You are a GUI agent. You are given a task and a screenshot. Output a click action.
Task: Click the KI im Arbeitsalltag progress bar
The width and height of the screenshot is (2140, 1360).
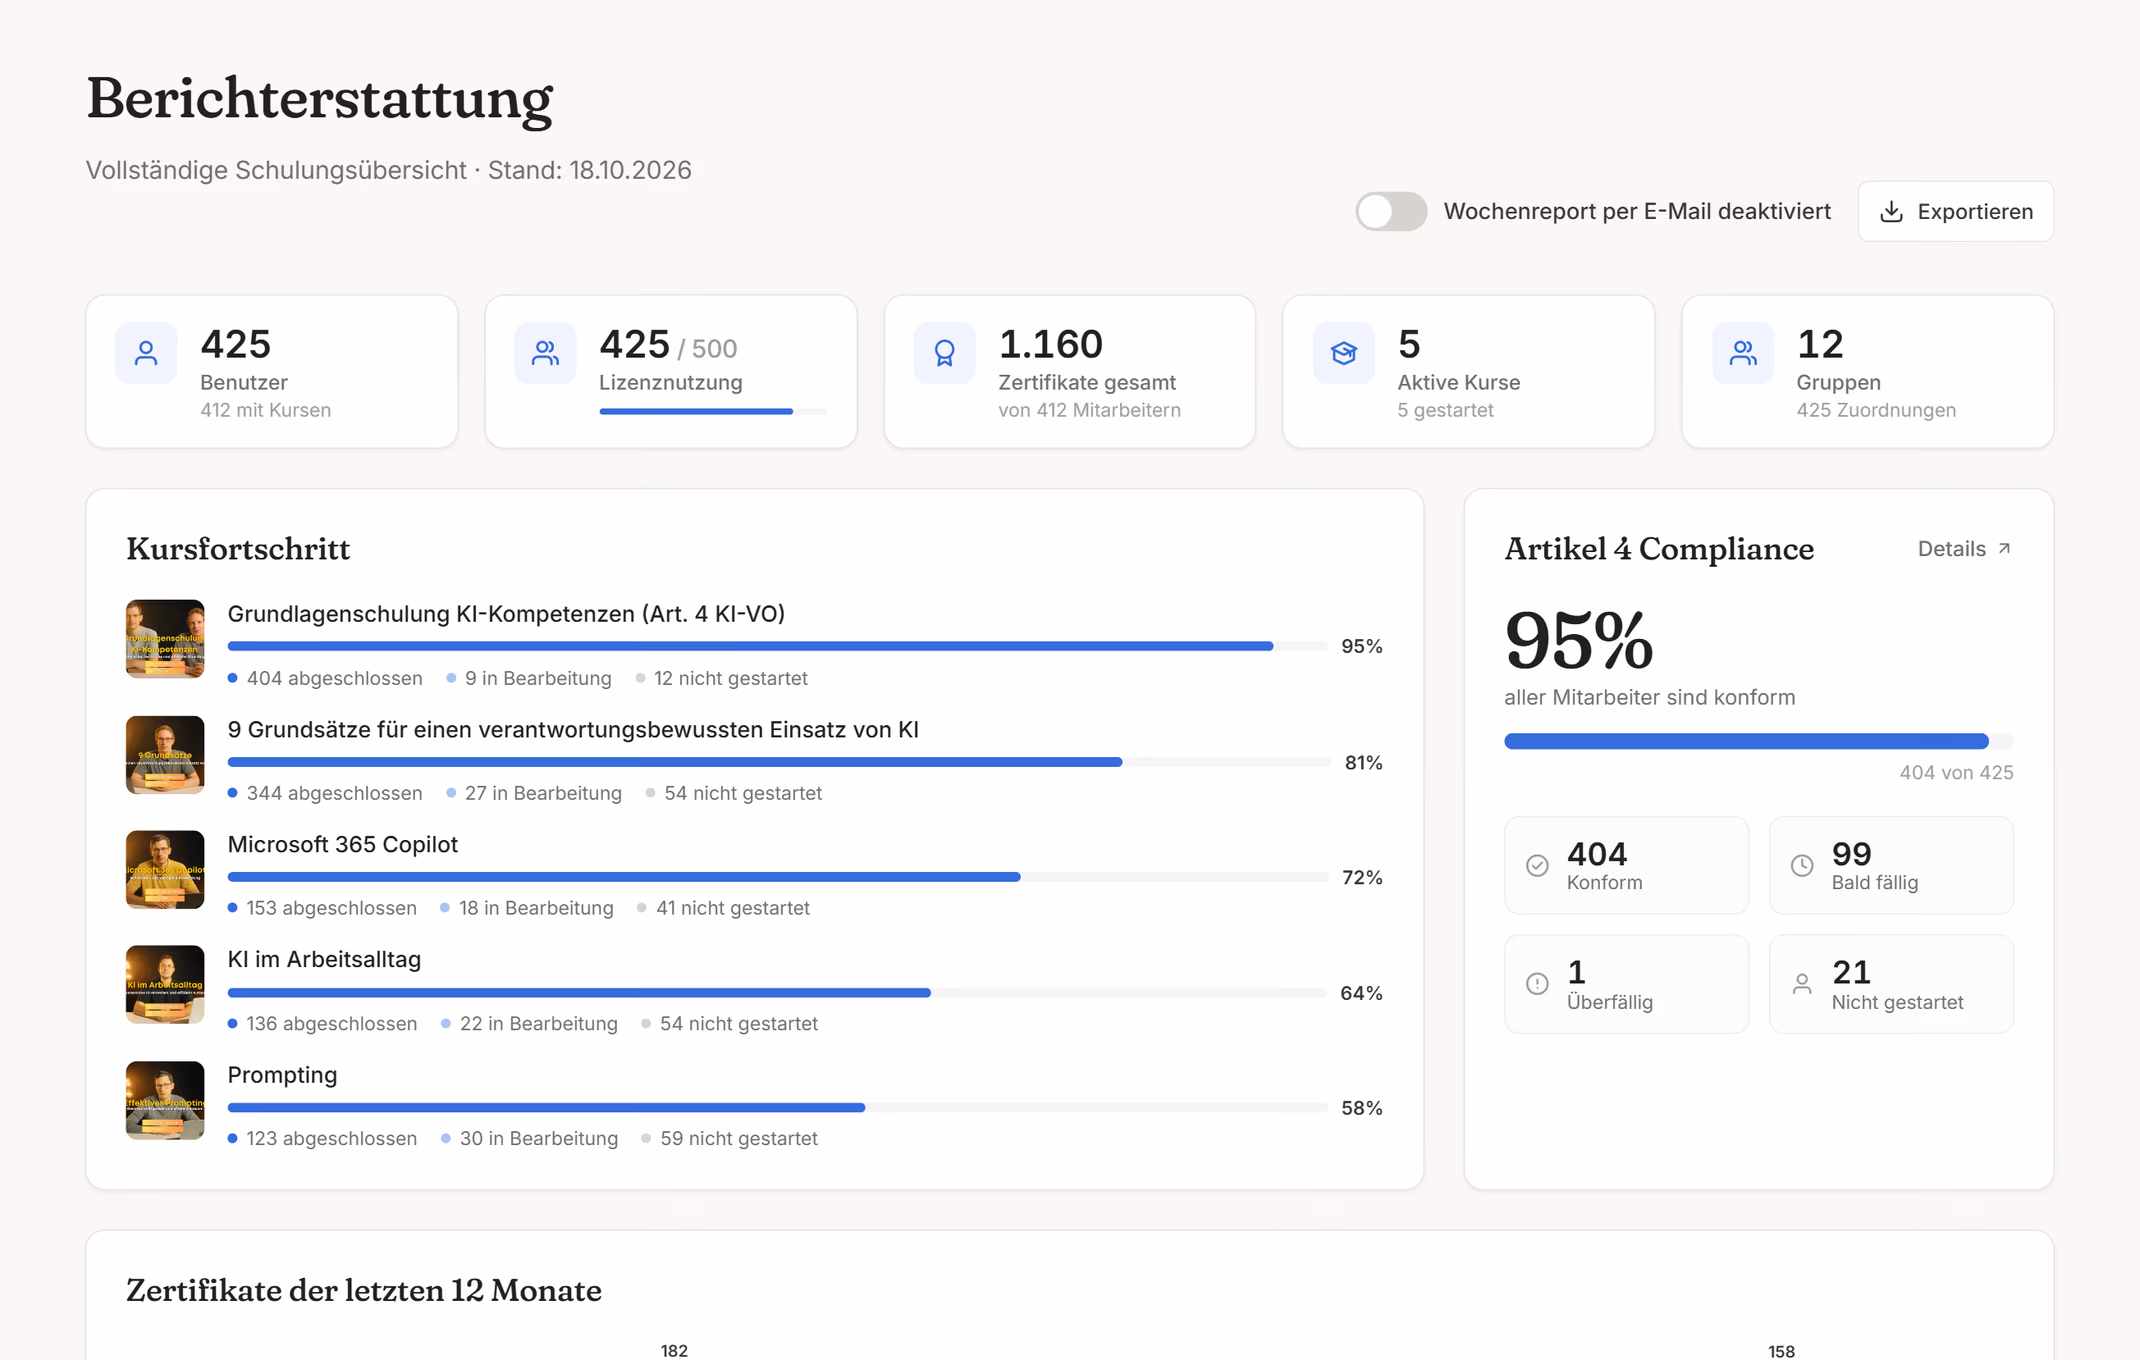pos(777,993)
